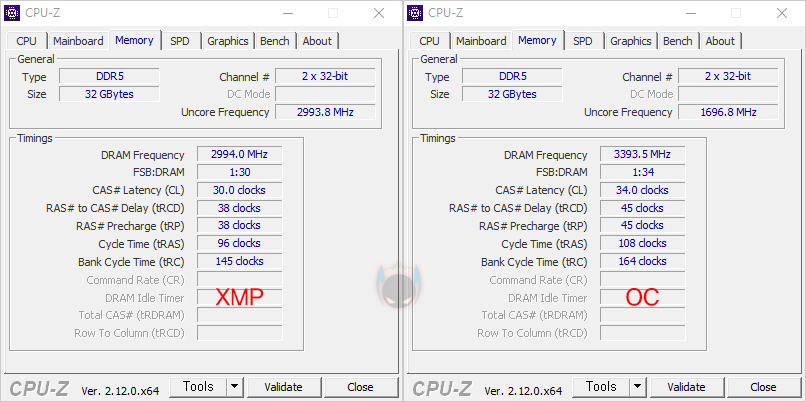
Task: Click tRP value 38 clocks in left window
Action: coord(240,226)
